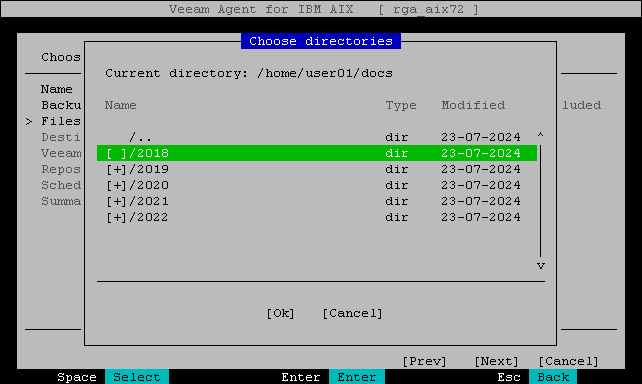This screenshot has width=642, height=384.
Task: Click the scroll down arrow of the directory list
Action: [540, 266]
